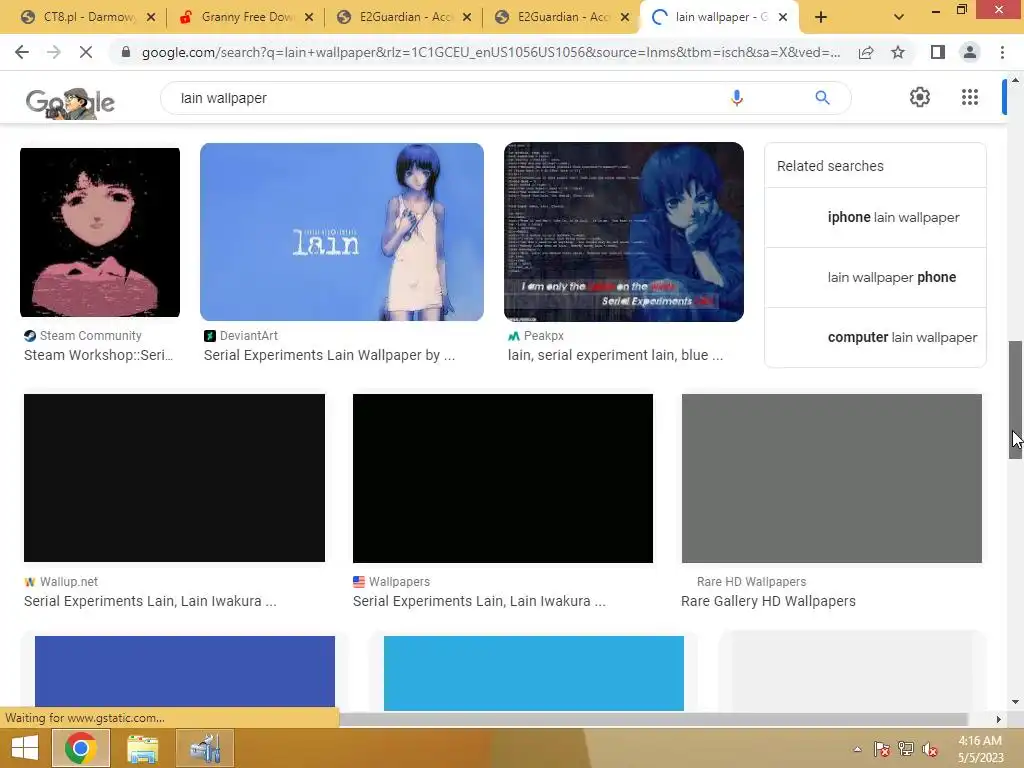The image size is (1024, 768).
Task: Open Action Center flag icon
Action: tap(882, 749)
